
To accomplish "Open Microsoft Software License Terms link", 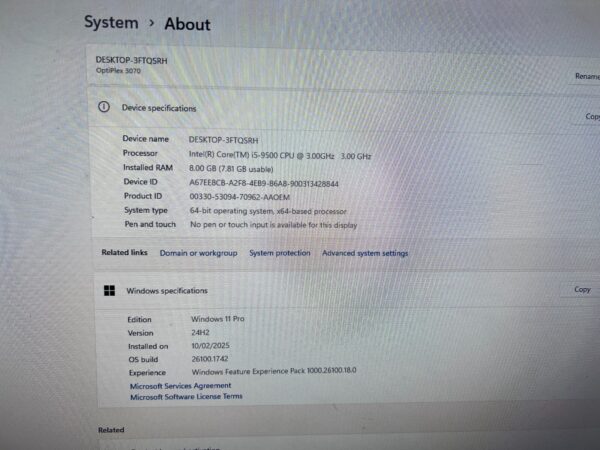I will (x=186, y=396).
